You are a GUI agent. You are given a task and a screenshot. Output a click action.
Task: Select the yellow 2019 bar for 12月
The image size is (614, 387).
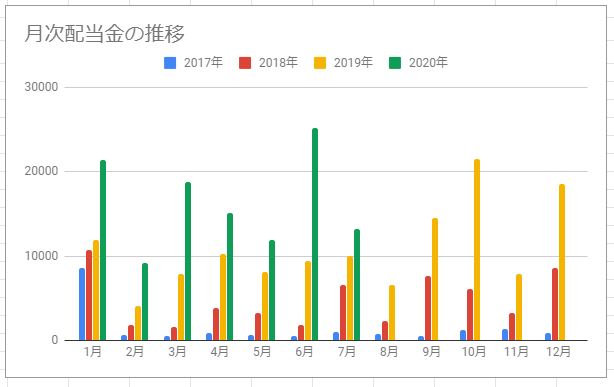pyautogui.click(x=562, y=262)
